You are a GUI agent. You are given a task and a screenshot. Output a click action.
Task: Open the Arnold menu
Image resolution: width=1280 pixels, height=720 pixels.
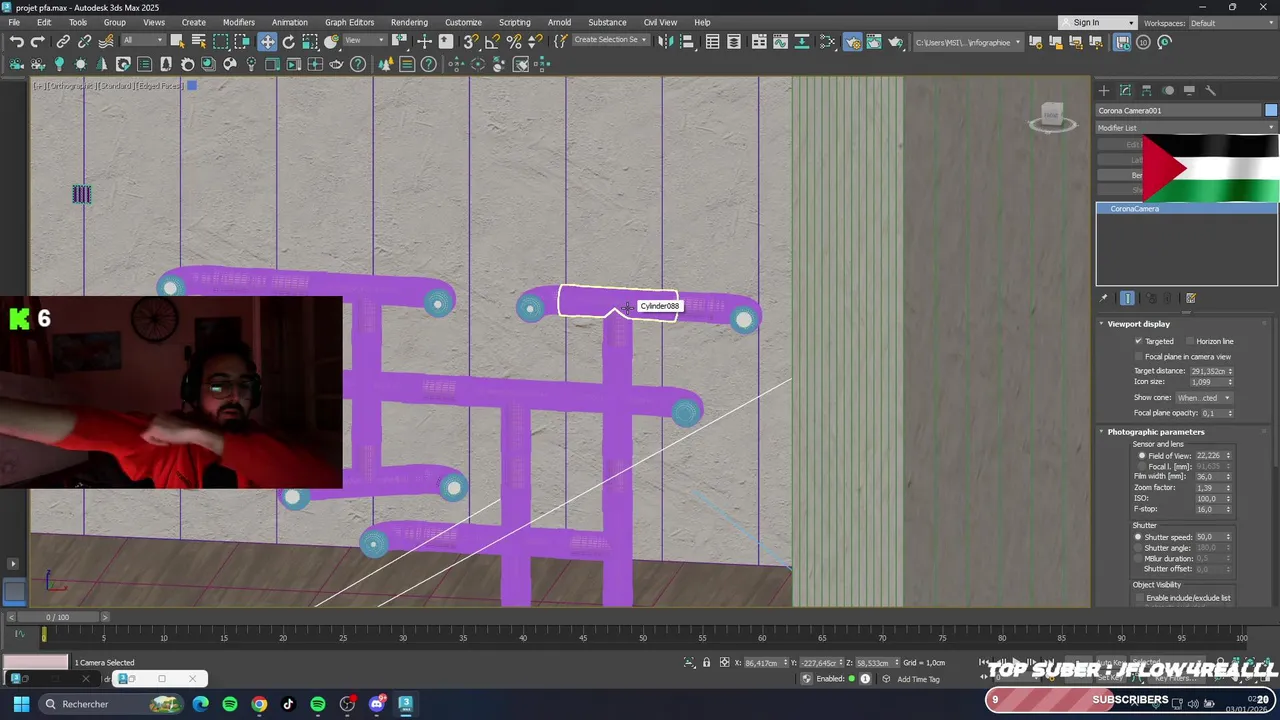pos(559,22)
